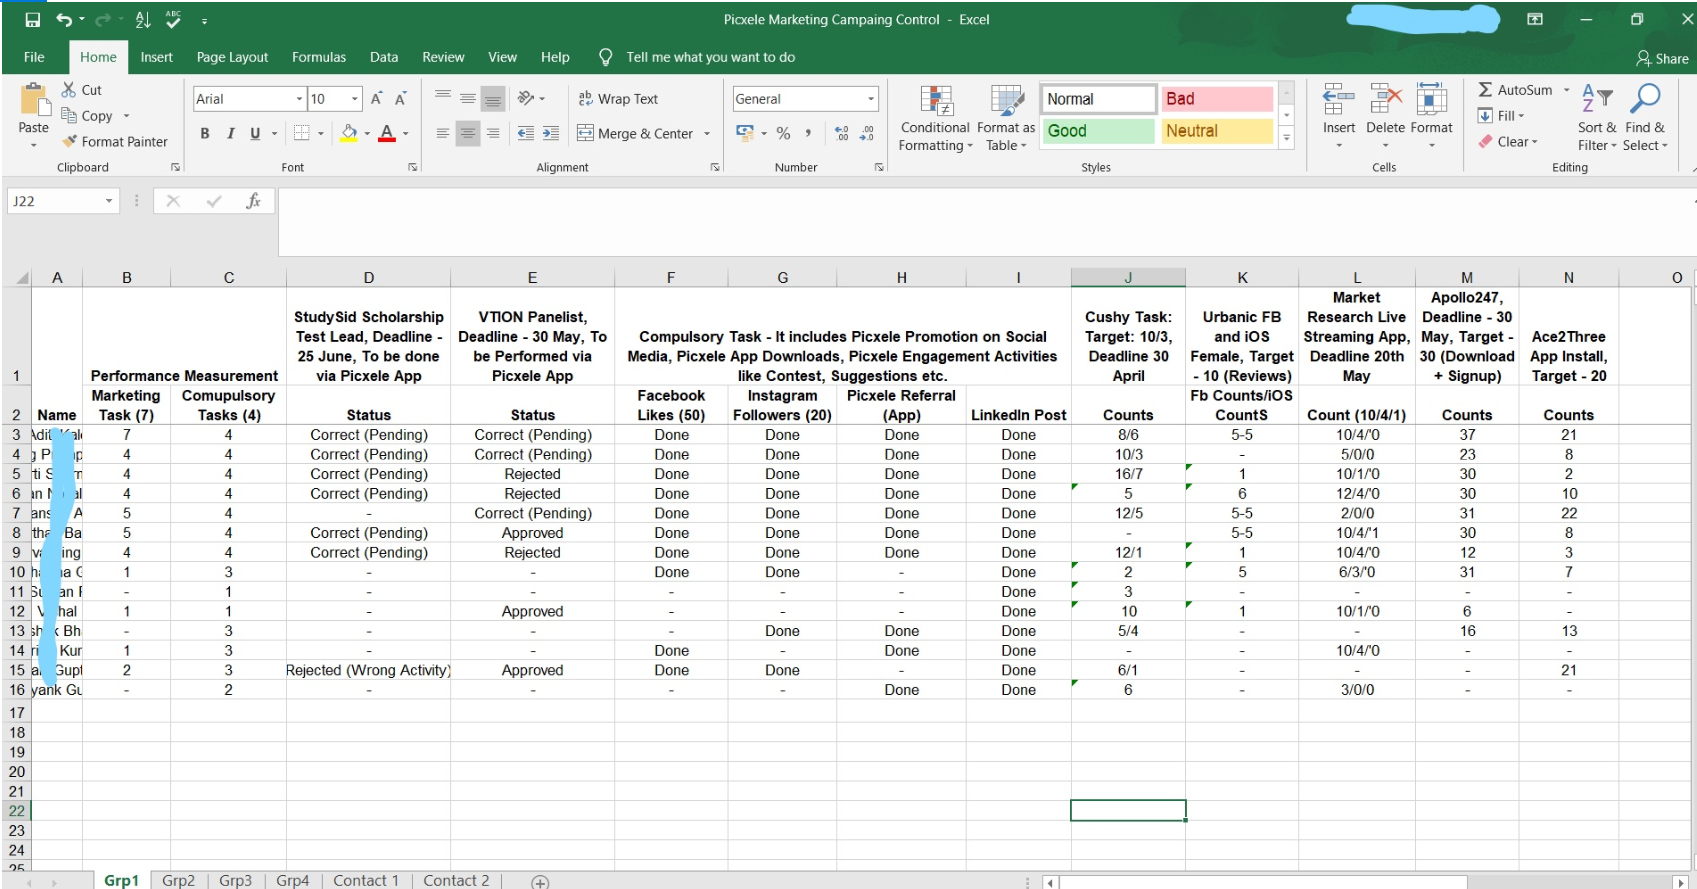Open the Clear dropdown
Viewport: 1697px width, 889px height.
point(1508,142)
